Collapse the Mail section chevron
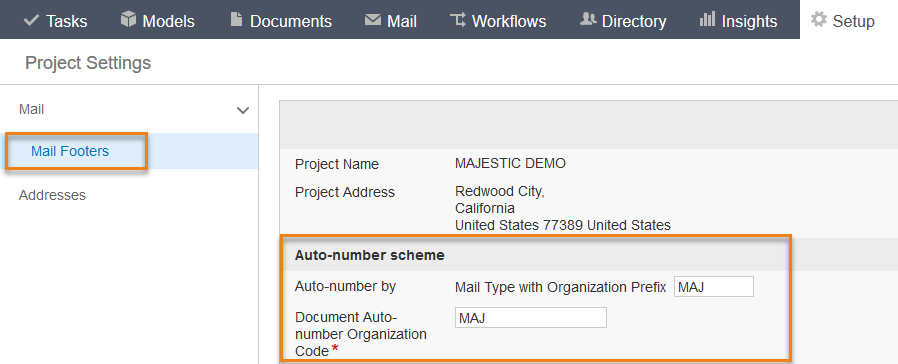 pos(243,110)
